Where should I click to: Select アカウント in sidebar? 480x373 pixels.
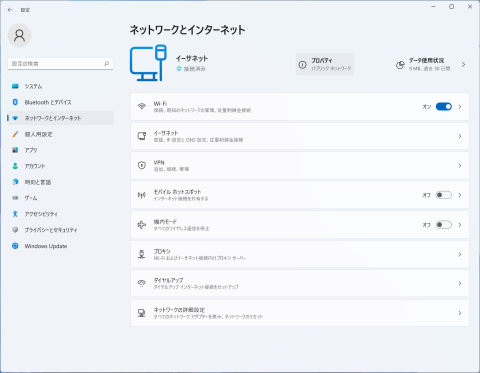point(60,166)
